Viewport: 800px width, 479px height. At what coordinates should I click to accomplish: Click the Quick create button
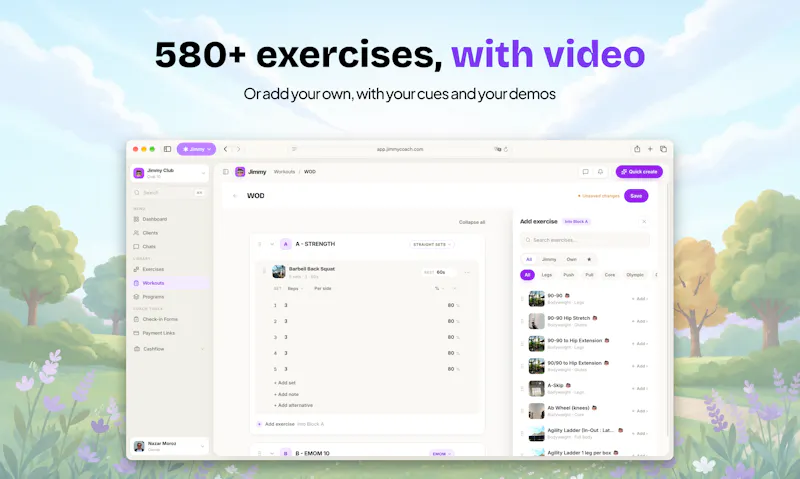(x=639, y=172)
